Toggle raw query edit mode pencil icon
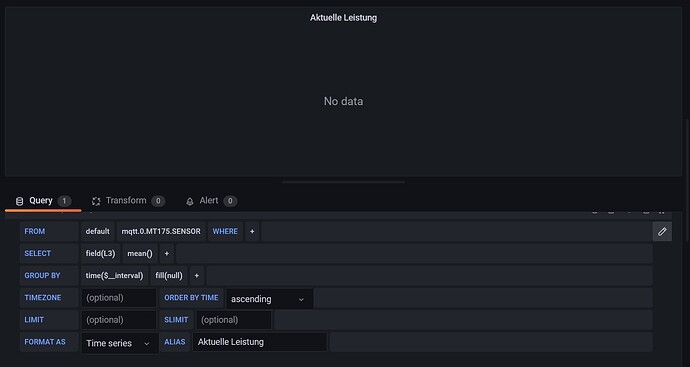690x367 pixels. [662, 231]
